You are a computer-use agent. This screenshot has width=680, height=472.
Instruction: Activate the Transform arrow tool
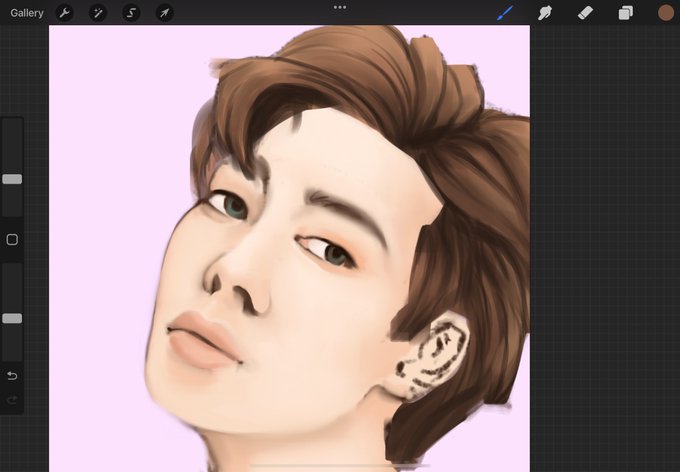[x=165, y=13]
